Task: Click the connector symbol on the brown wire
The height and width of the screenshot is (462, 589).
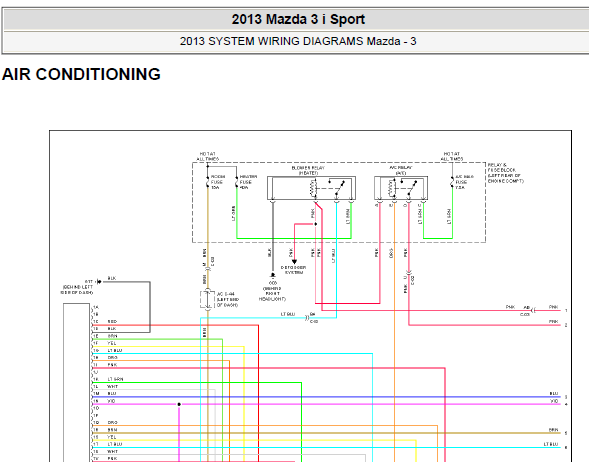Action: click(208, 269)
